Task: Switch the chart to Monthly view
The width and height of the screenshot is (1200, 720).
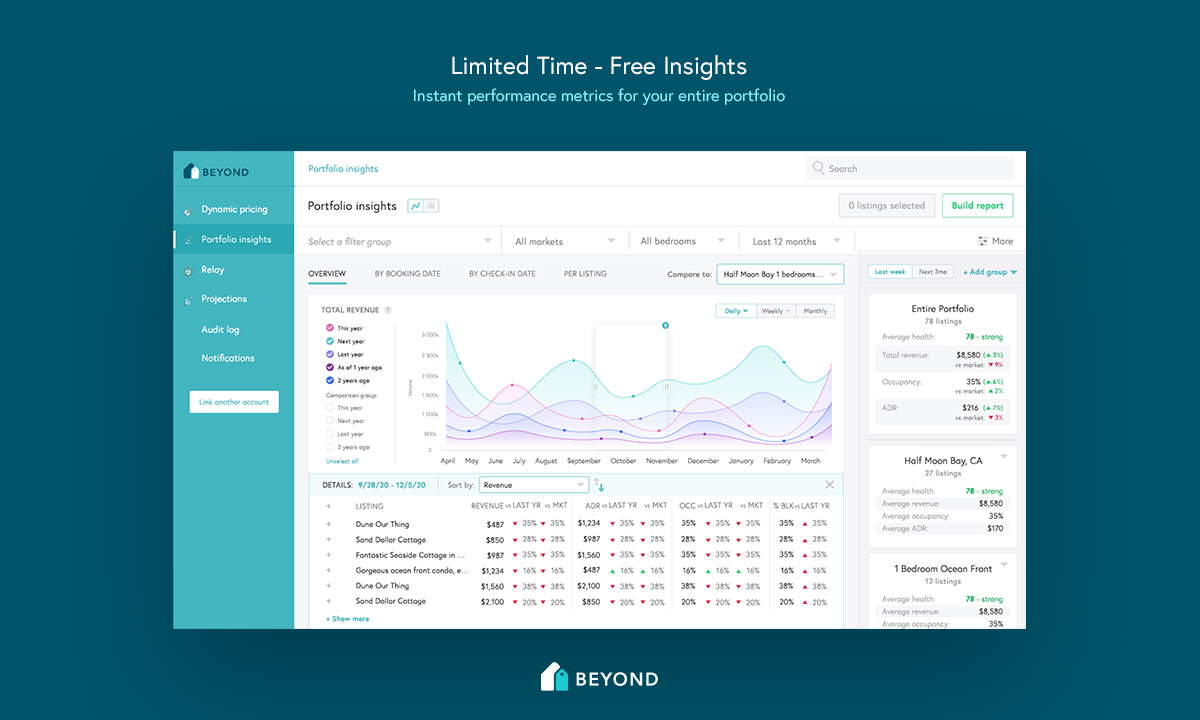Action: [816, 310]
